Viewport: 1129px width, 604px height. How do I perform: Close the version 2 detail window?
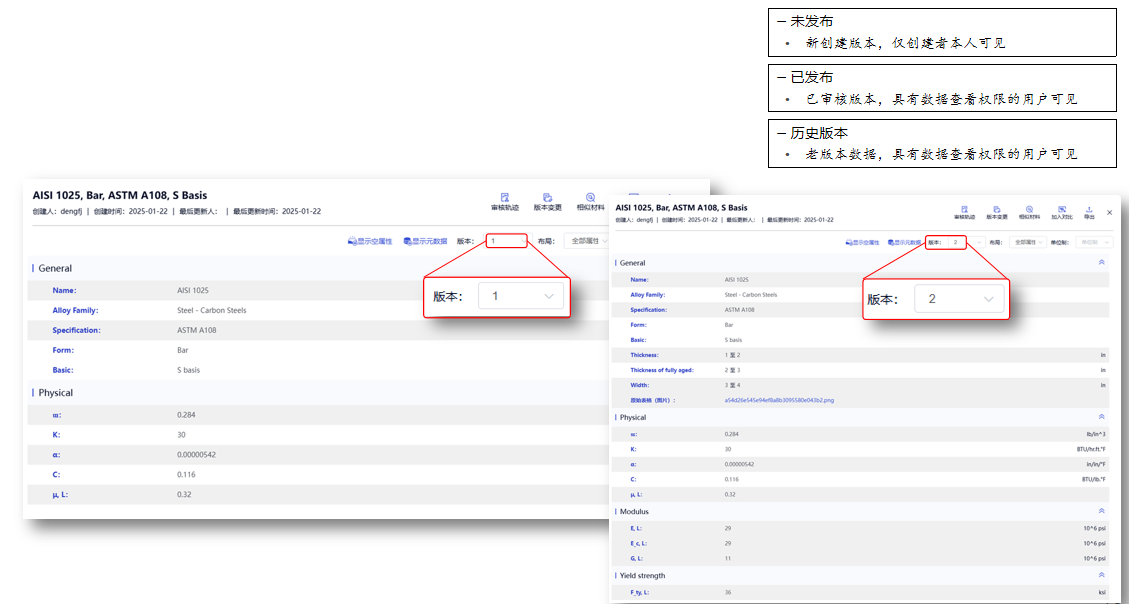click(1110, 212)
